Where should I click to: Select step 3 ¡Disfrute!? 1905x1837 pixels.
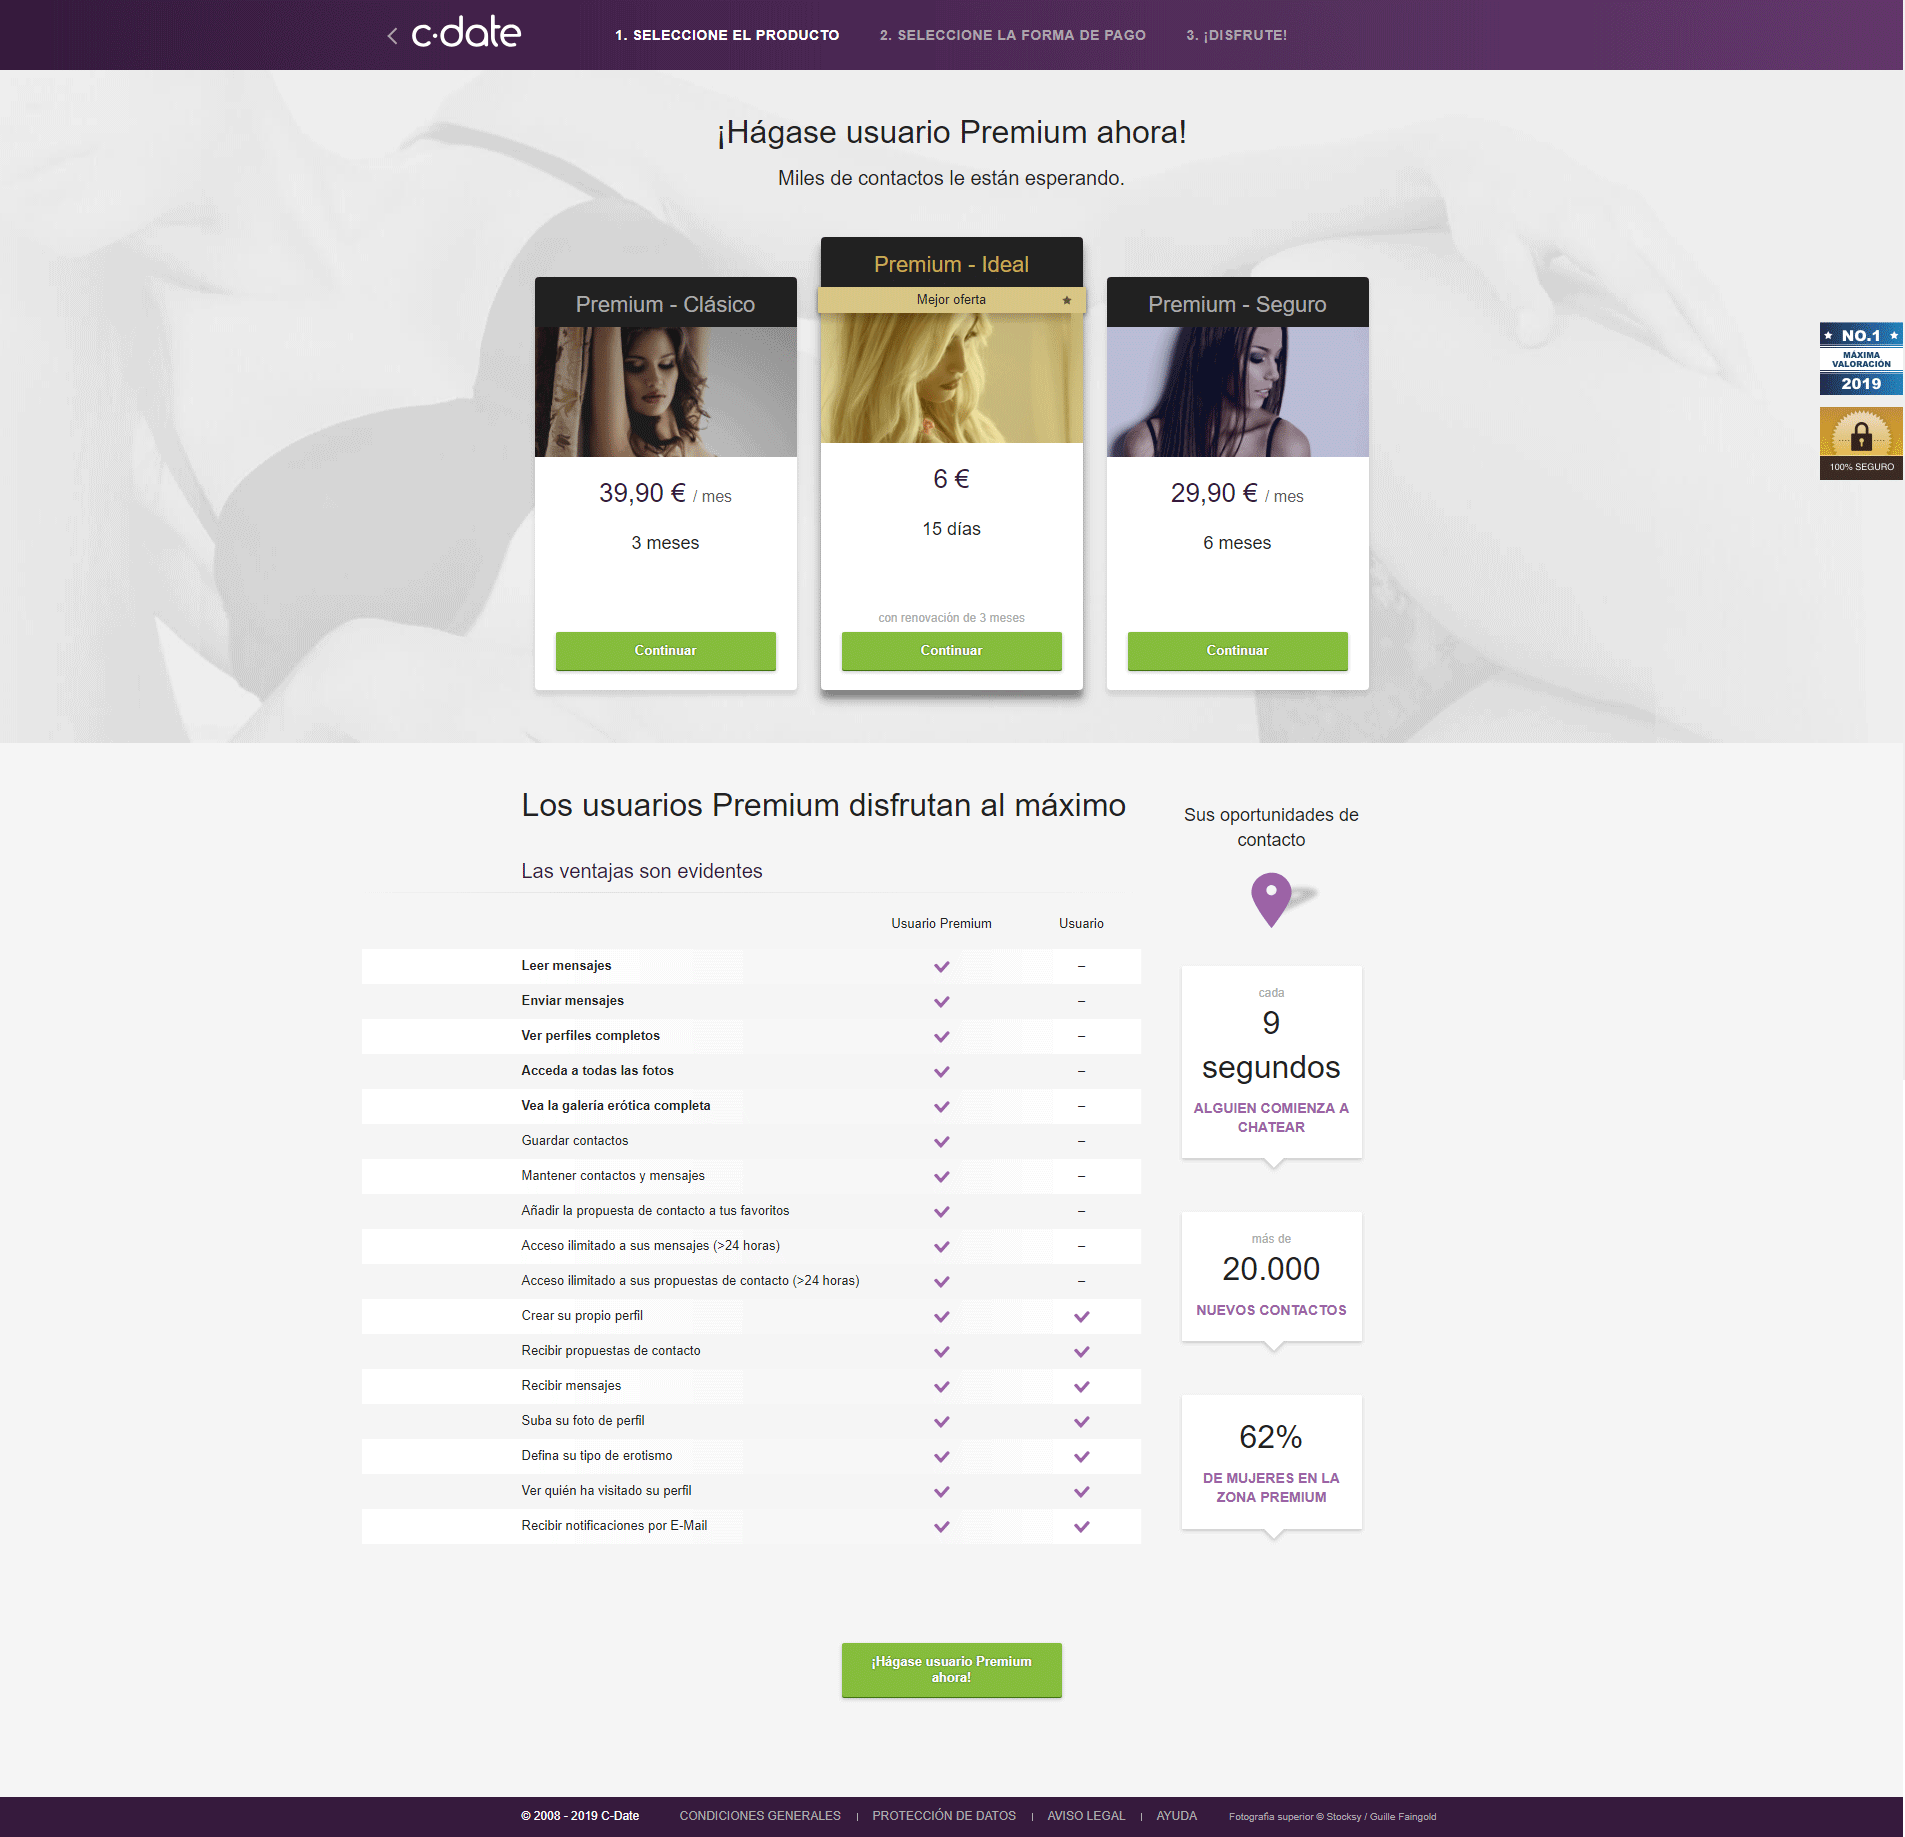click(1236, 35)
